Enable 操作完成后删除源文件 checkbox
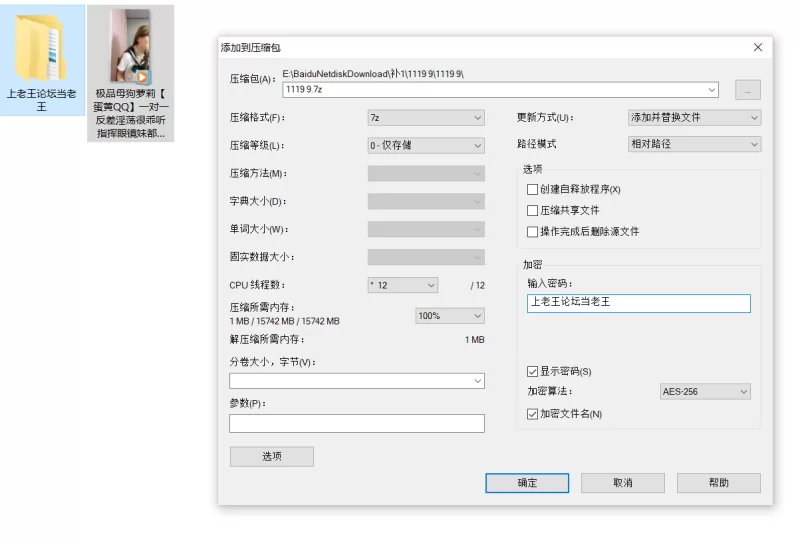 (x=532, y=232)
